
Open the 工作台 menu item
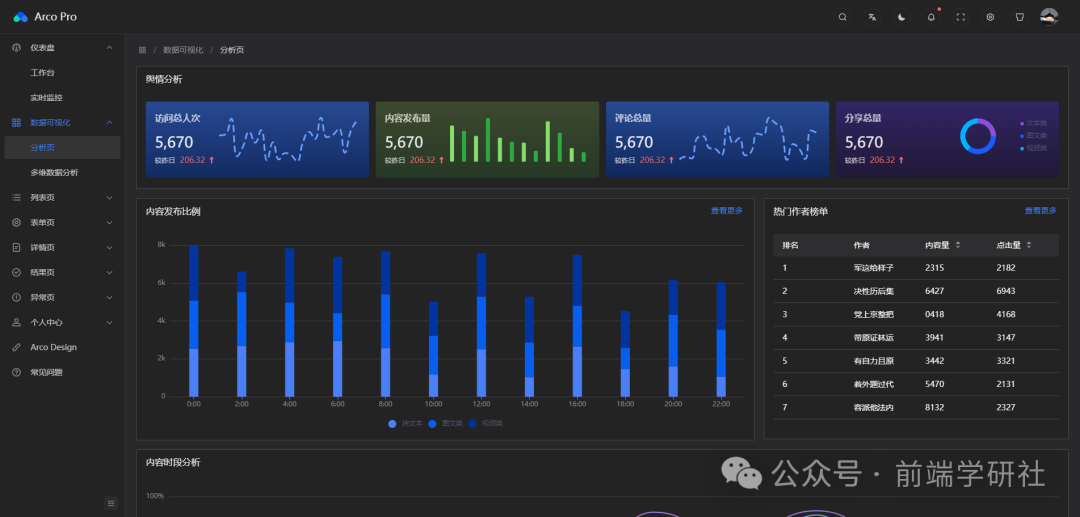[62, 72]
